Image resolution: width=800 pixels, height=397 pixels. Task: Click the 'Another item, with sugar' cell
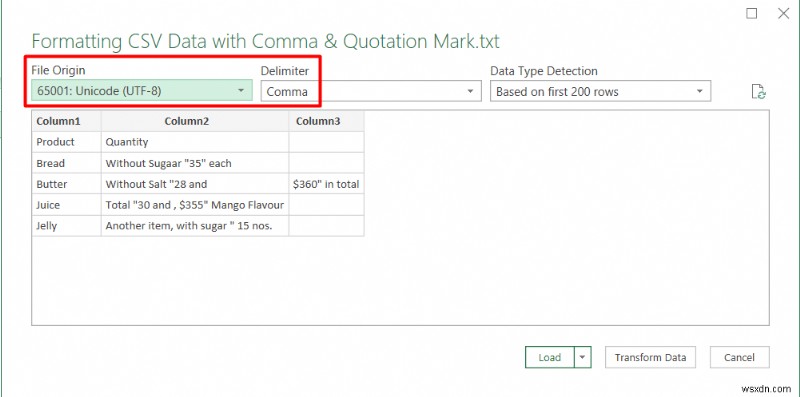click(x=195, y=226)
